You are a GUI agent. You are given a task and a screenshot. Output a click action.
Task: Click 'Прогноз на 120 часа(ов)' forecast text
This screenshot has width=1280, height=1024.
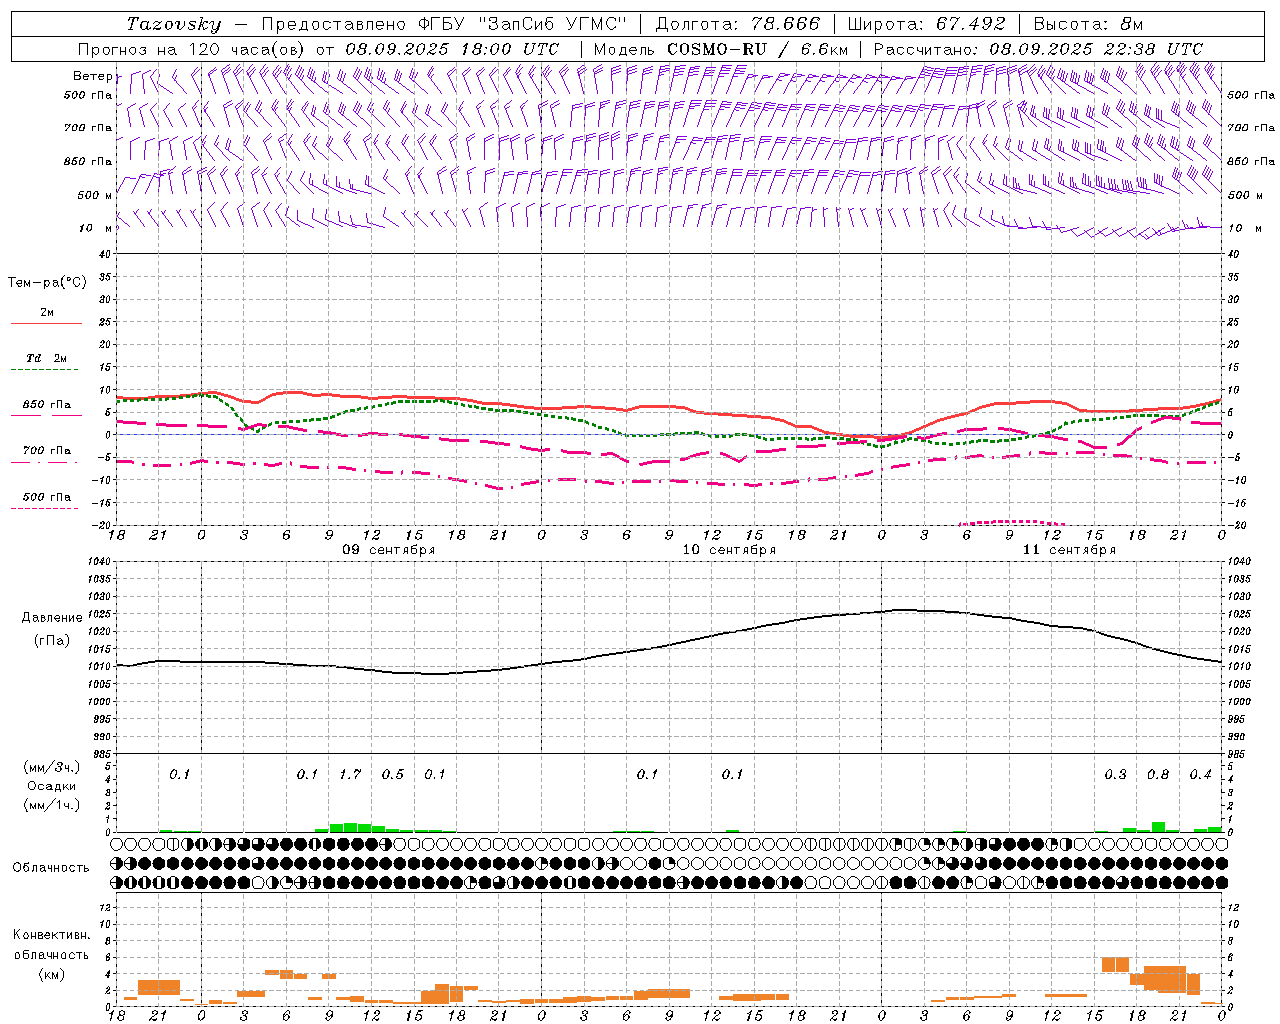coord(192,49)
